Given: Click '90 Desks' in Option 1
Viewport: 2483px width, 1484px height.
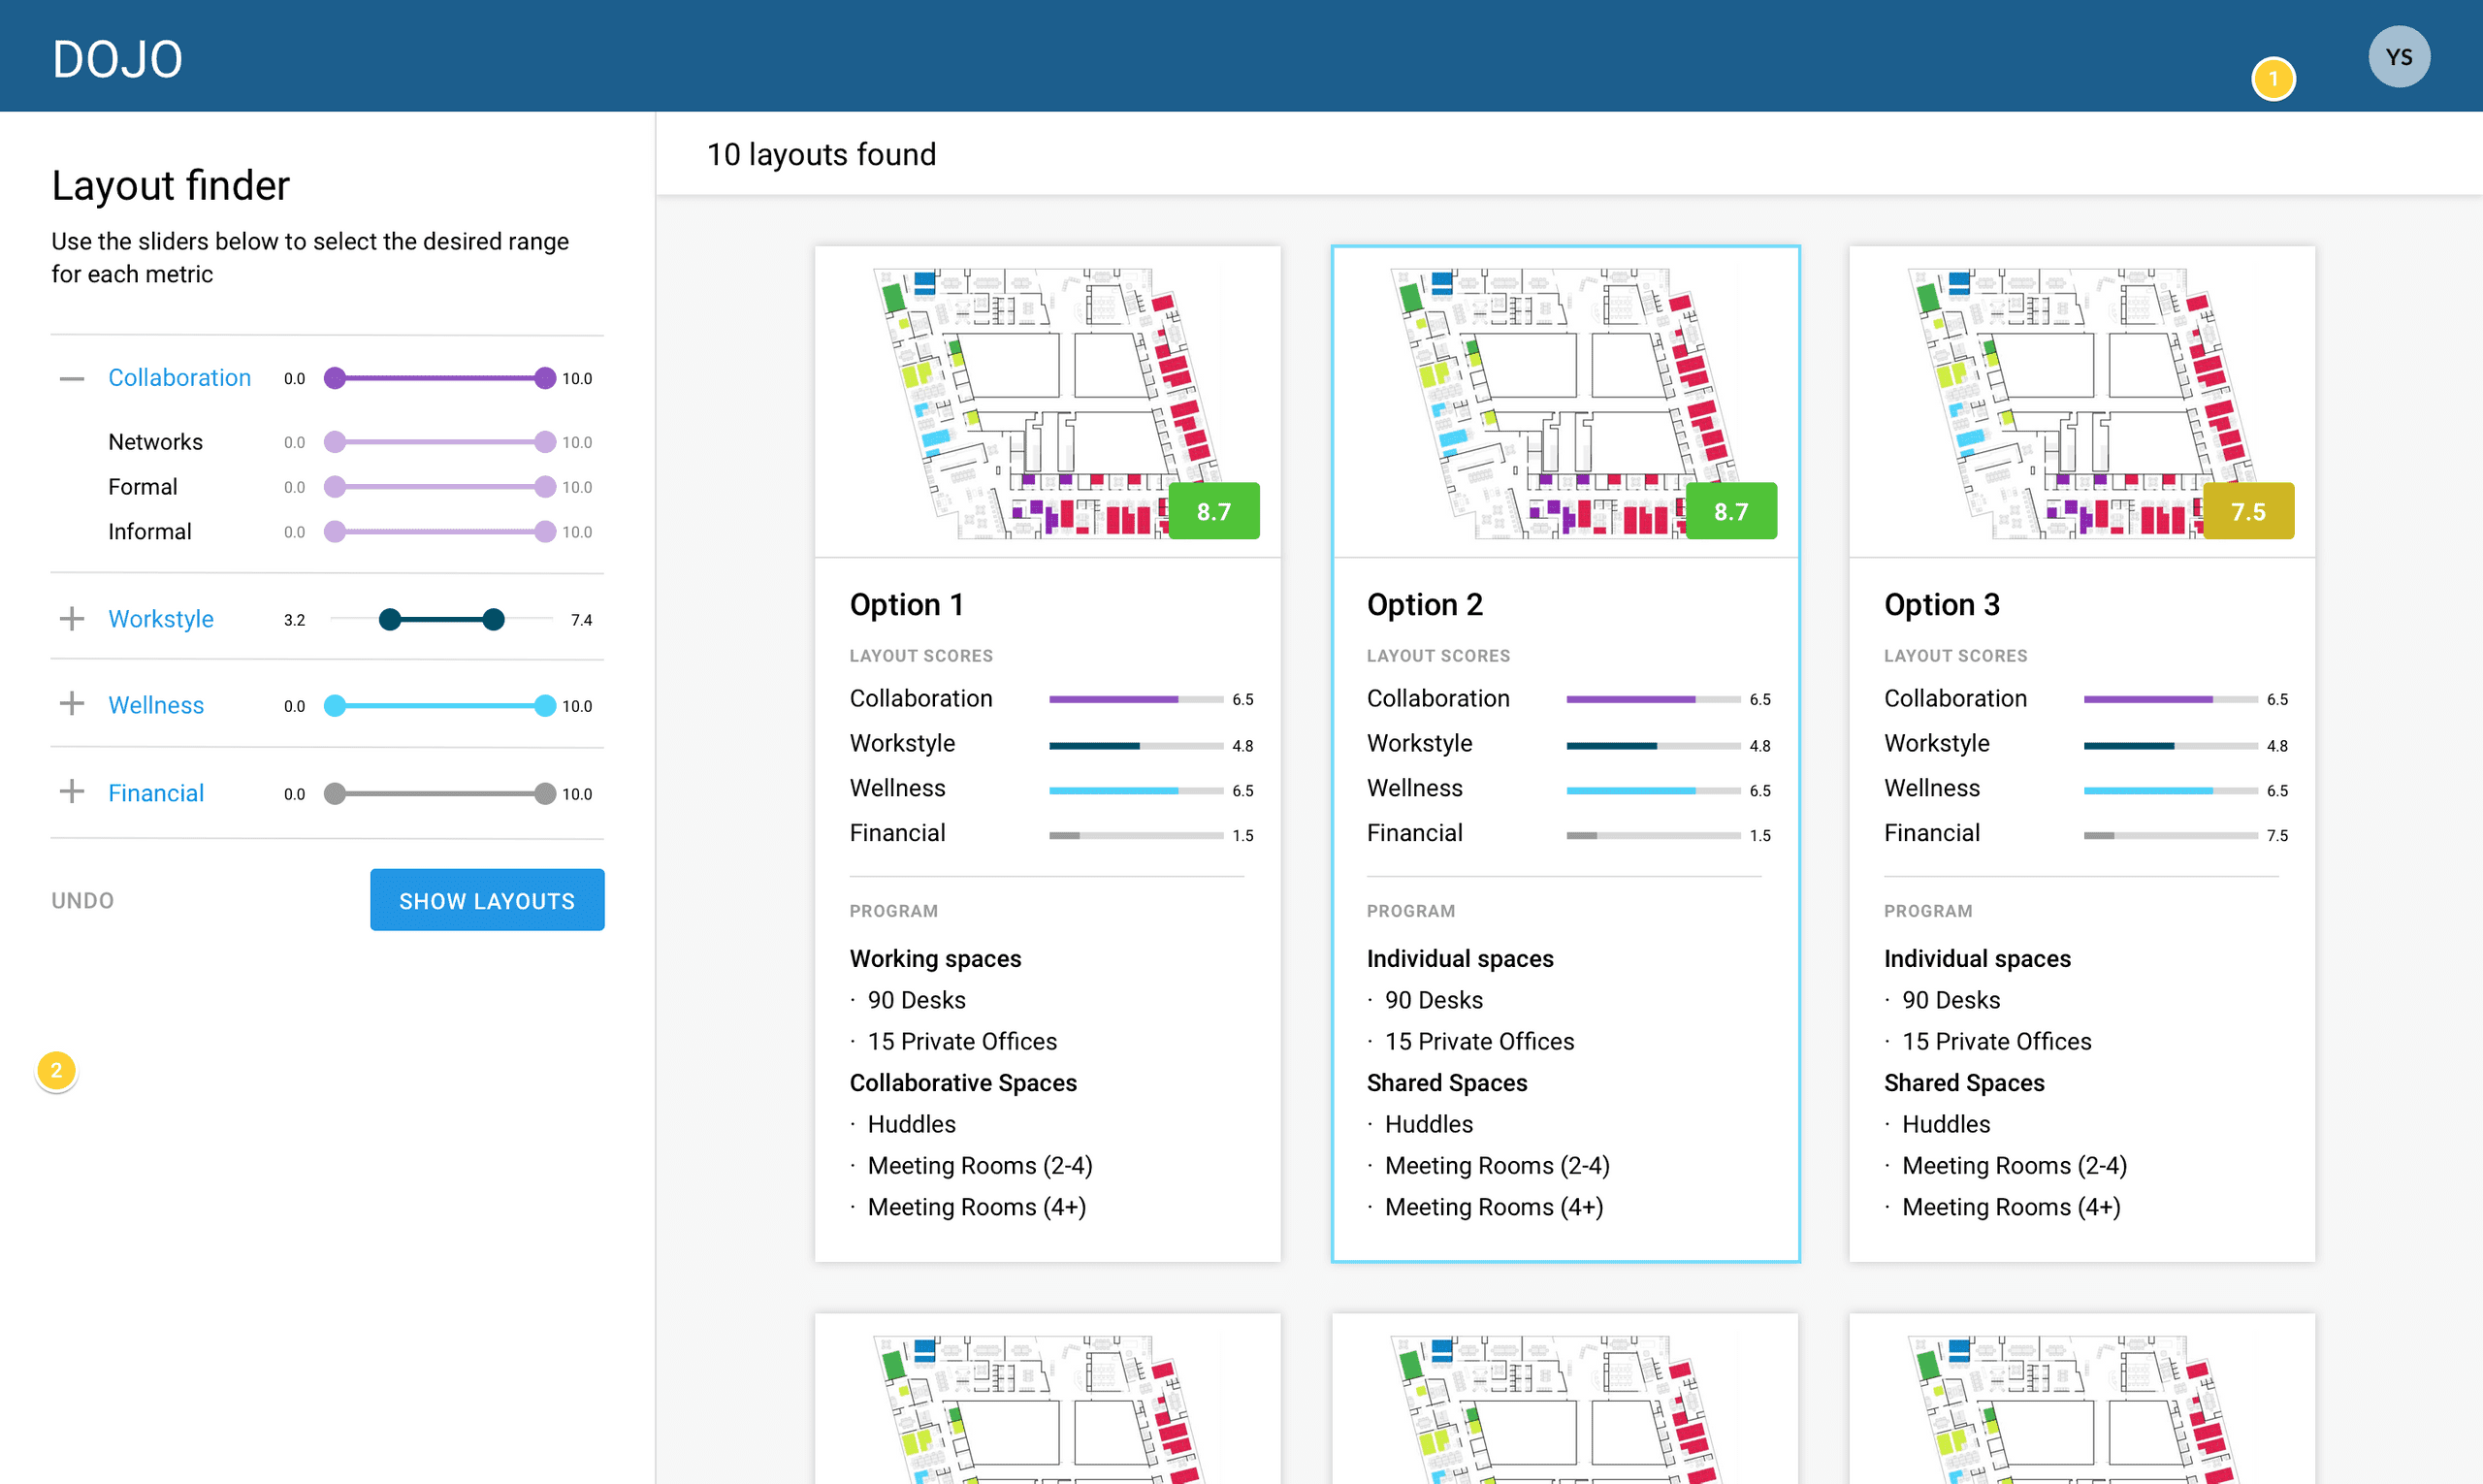Looking at the screenshot, I should click(x=916, y=1000).
